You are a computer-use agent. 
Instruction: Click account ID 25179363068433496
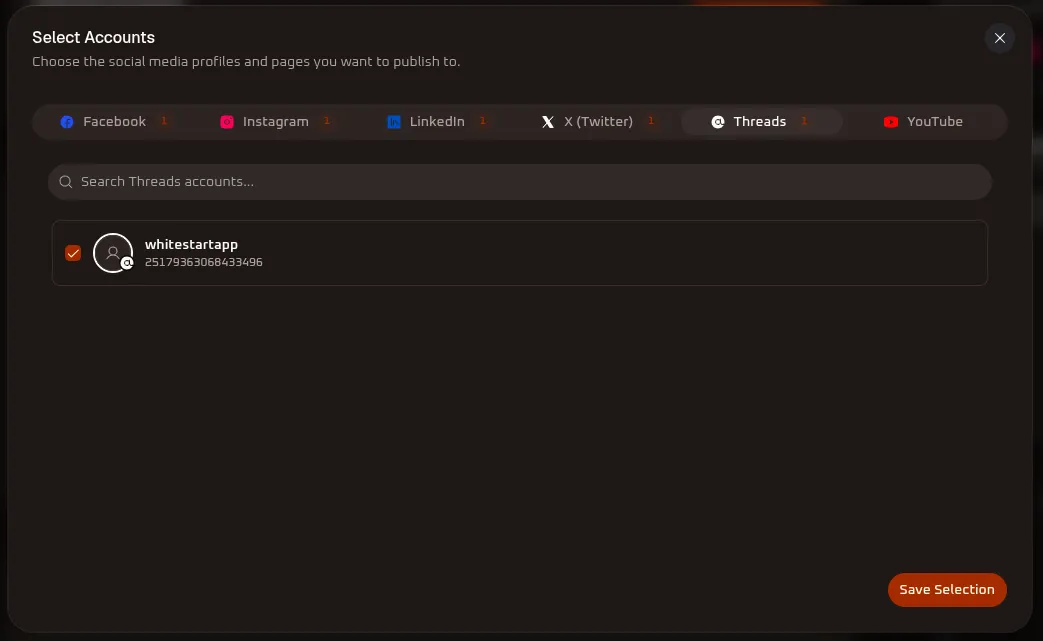[204, 262]
